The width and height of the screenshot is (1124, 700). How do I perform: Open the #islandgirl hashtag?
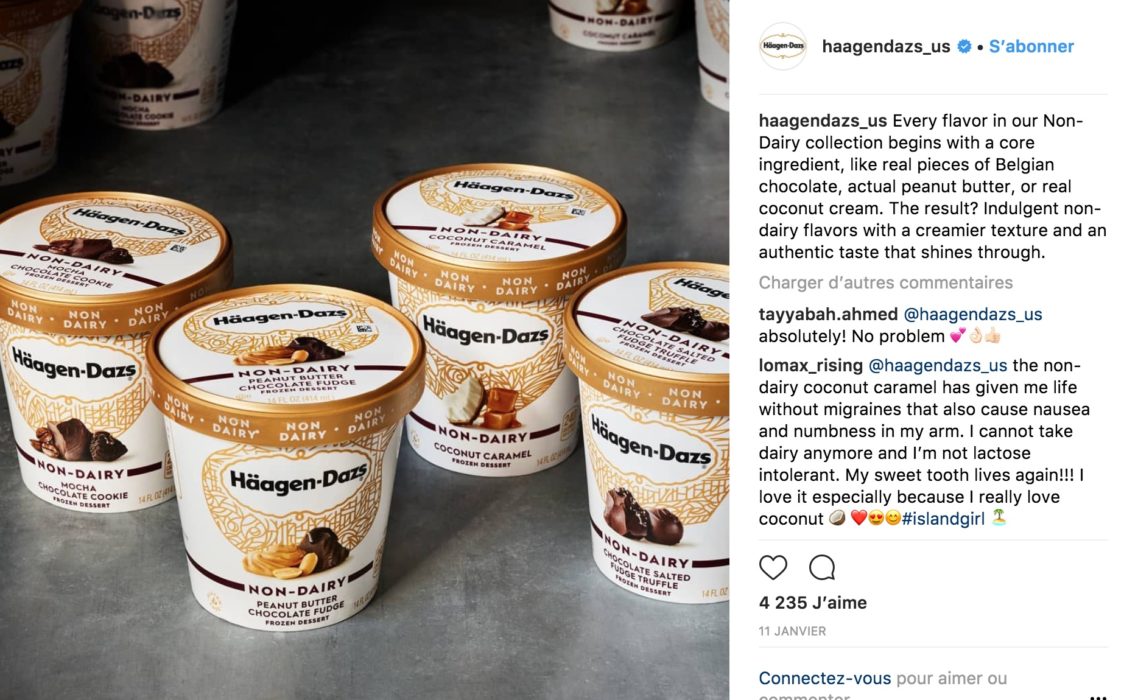(x=943, y=519)
